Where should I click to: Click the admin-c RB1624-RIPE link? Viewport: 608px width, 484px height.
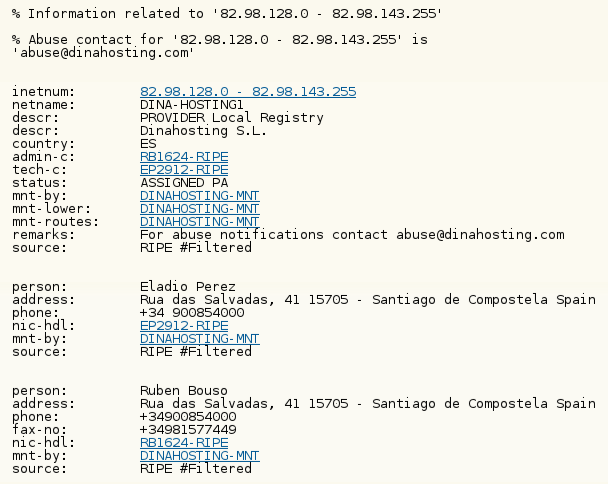coord(184,157)
